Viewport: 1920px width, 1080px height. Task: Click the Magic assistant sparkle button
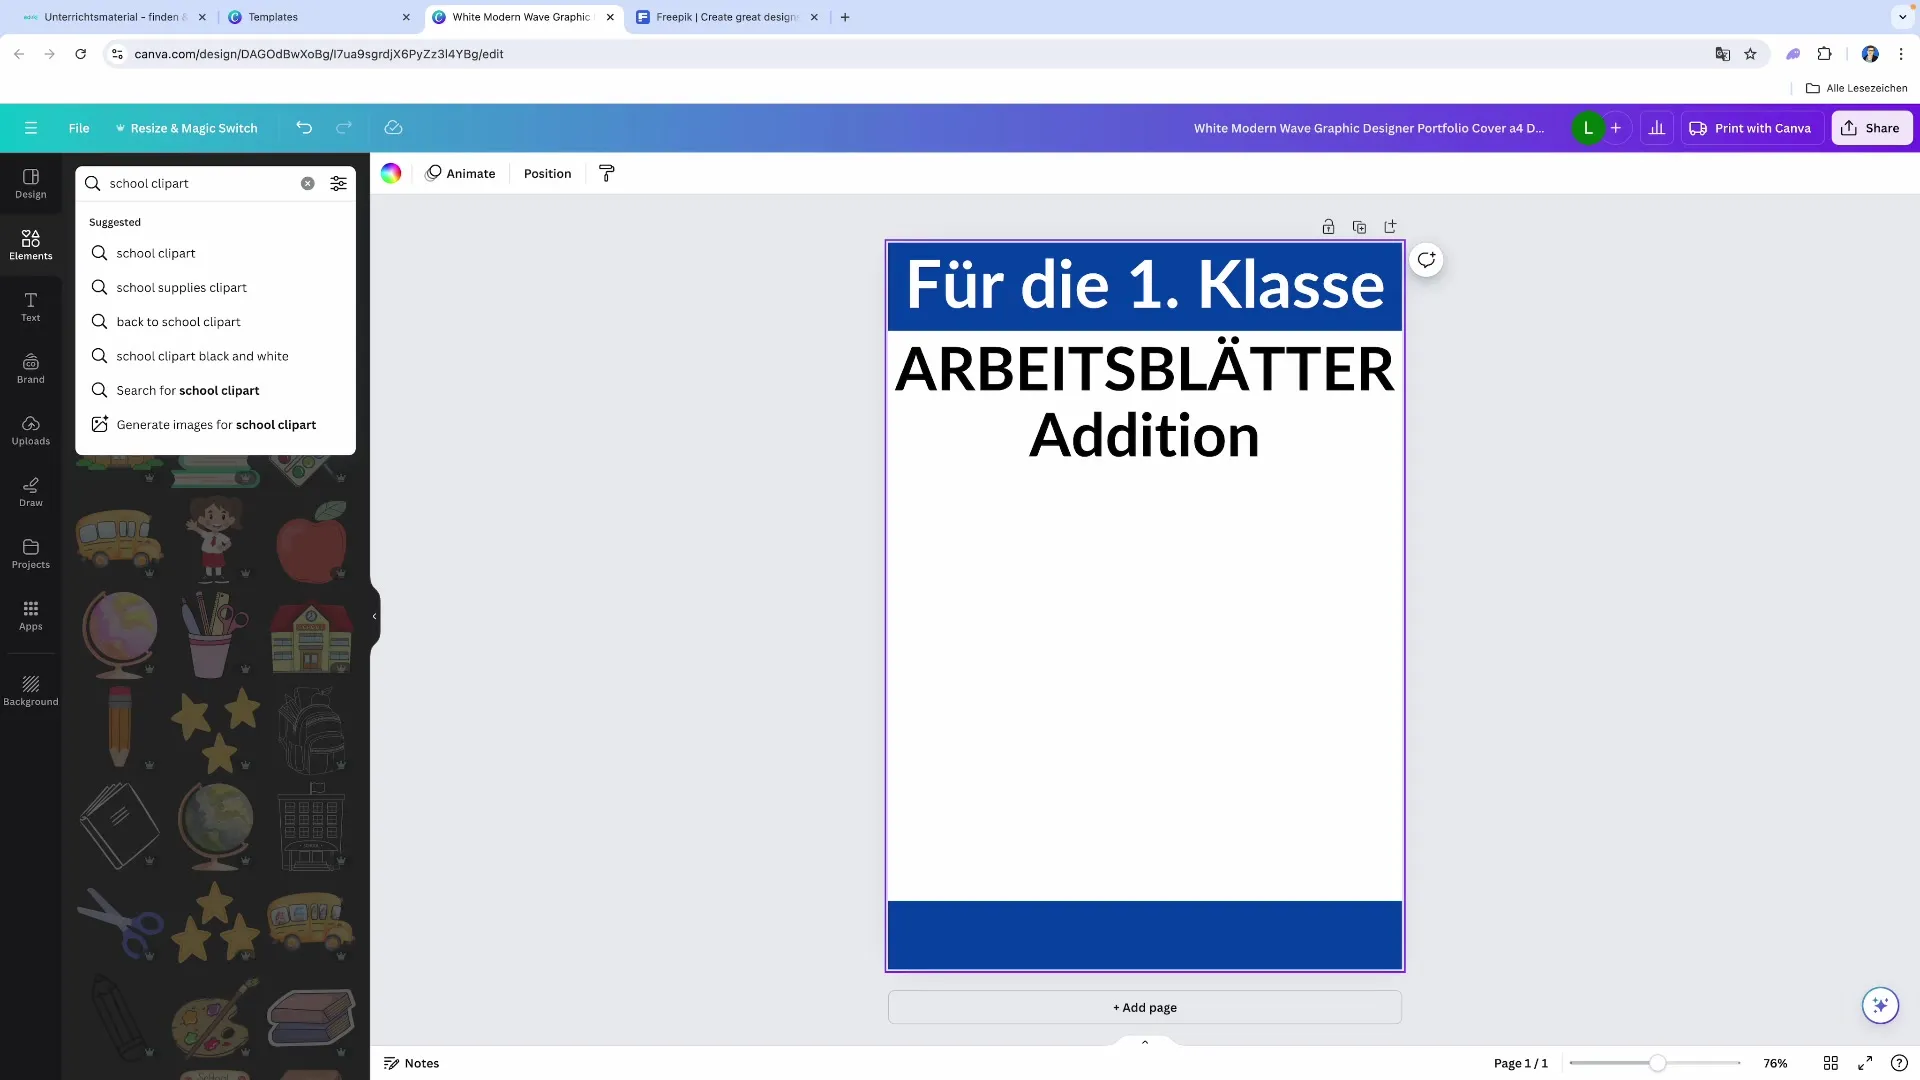pos(1880,1005)
